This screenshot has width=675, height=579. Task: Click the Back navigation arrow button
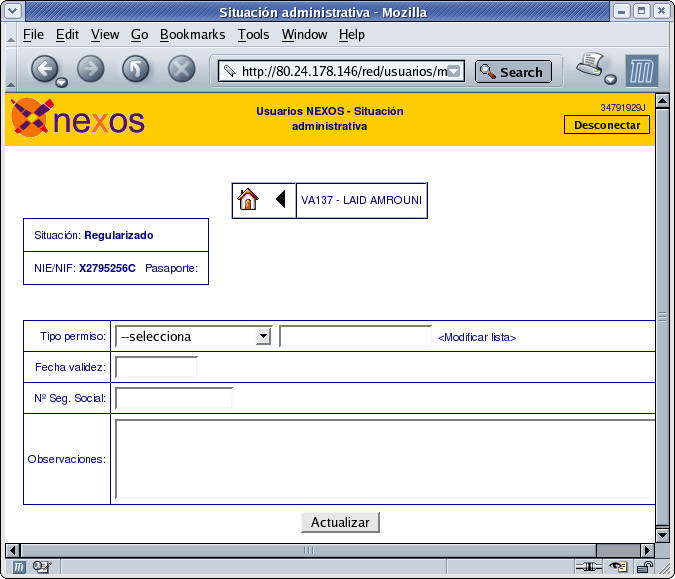pos(44,69)
